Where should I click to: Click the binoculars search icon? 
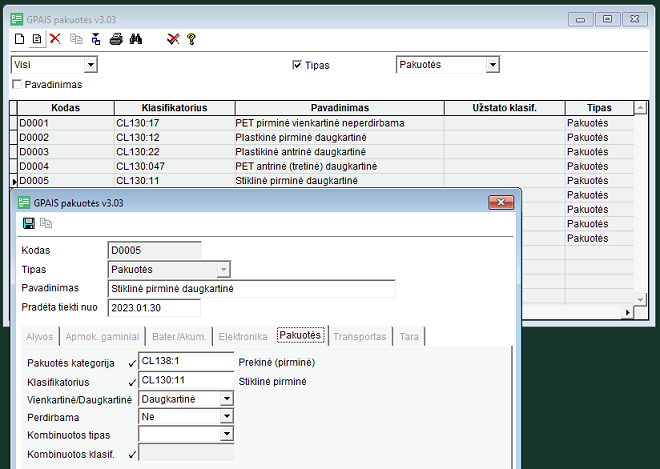click(136, 39)
